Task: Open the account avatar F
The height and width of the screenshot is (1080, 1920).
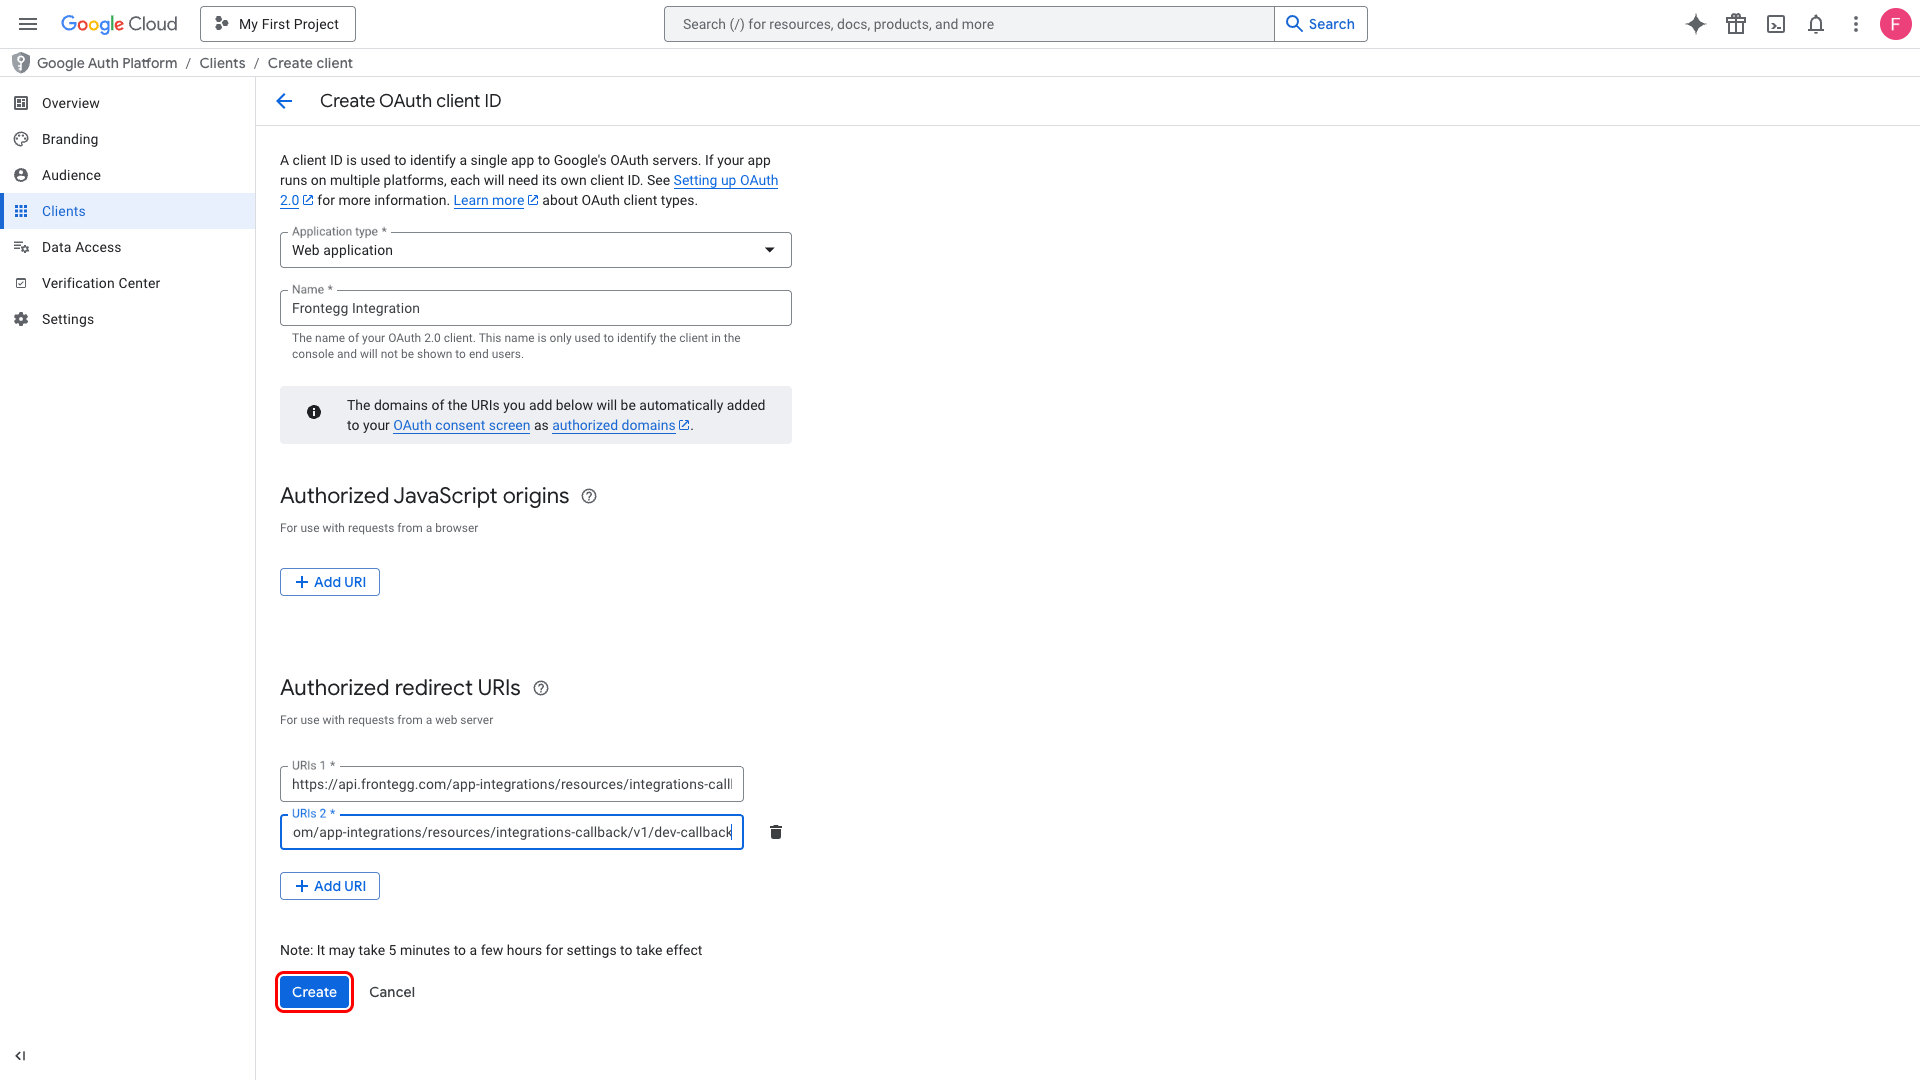Action: coord(1896,24)
